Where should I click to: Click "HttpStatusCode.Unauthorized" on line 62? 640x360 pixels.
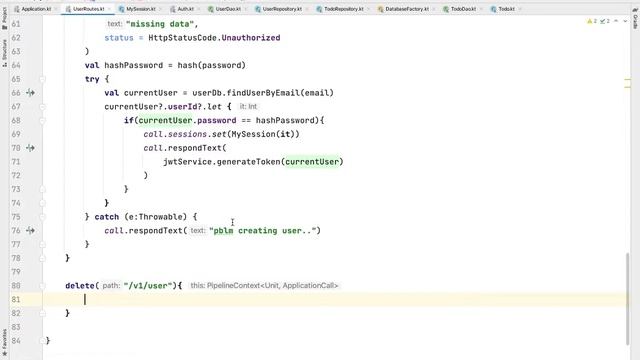(214, 38)
